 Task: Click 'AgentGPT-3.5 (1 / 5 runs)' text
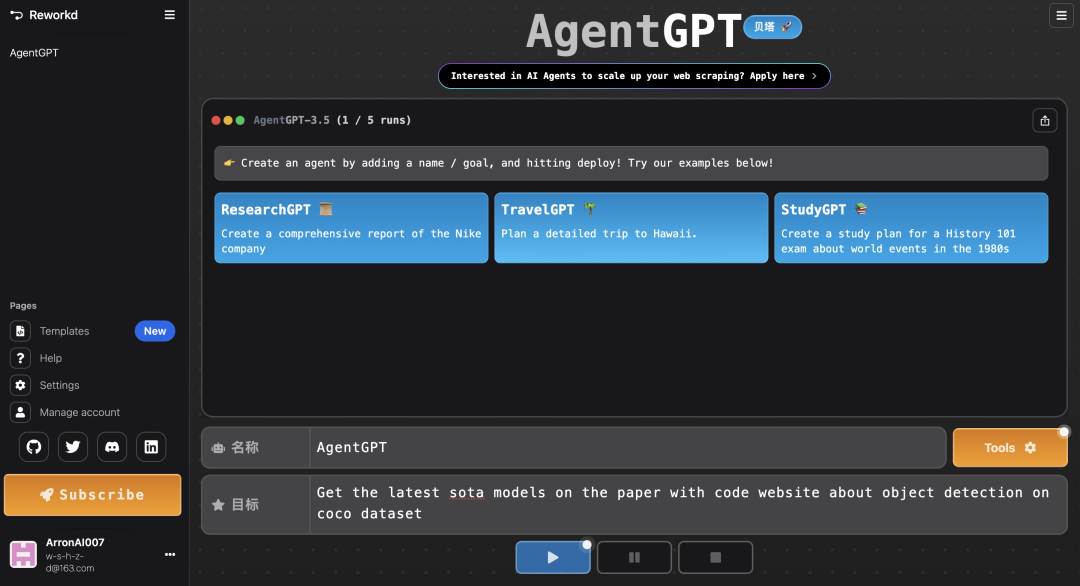pos(332,121)
